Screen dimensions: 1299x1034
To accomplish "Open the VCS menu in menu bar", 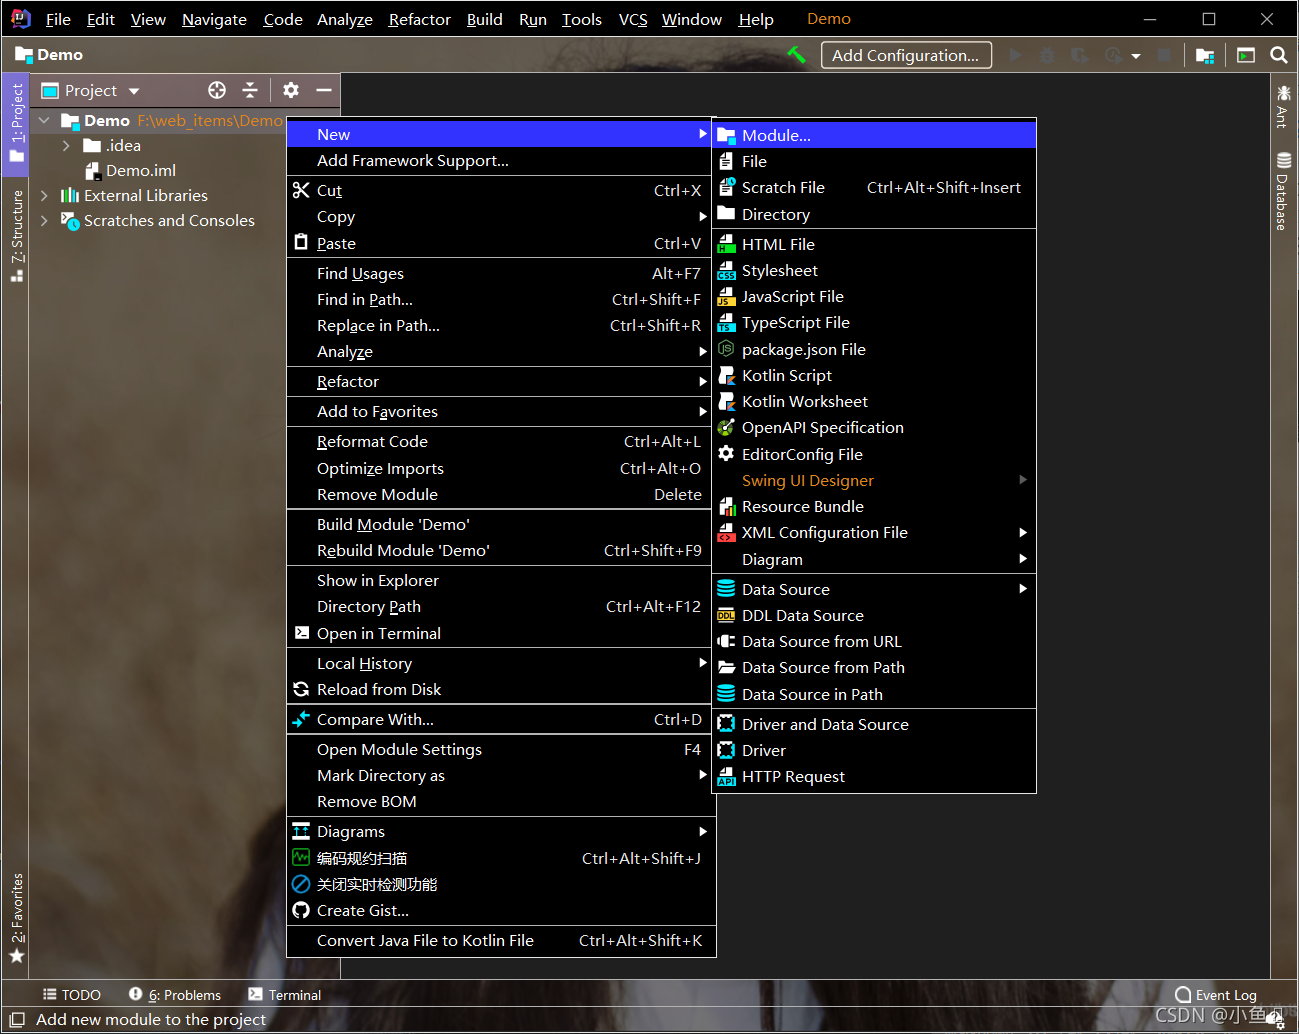I will pos(633,19).
